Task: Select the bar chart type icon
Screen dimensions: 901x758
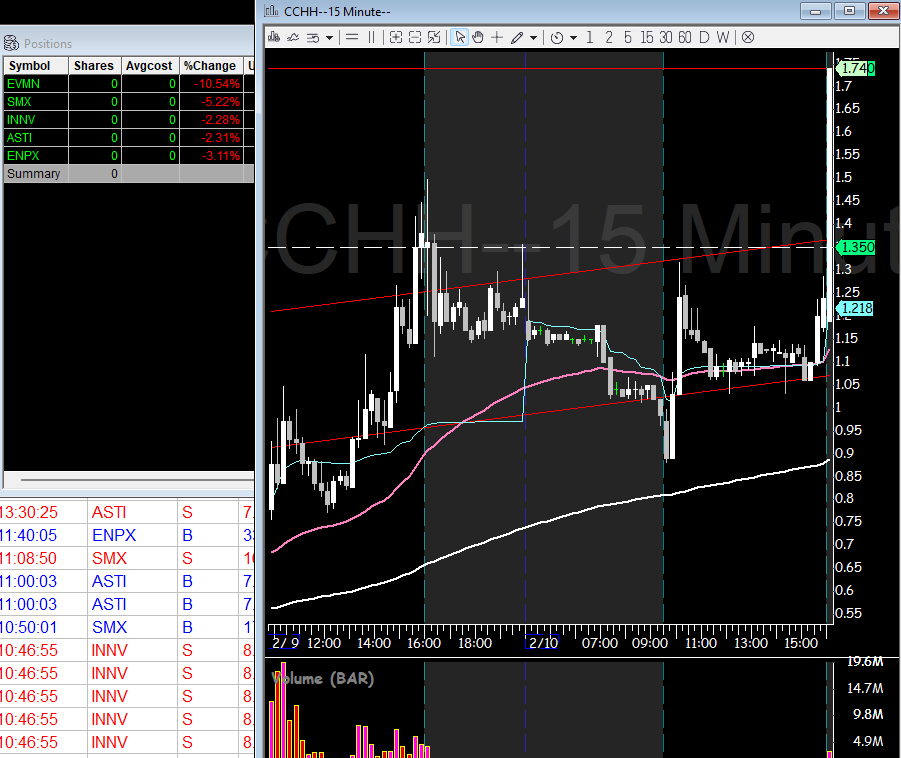Action: click(274, 37)
